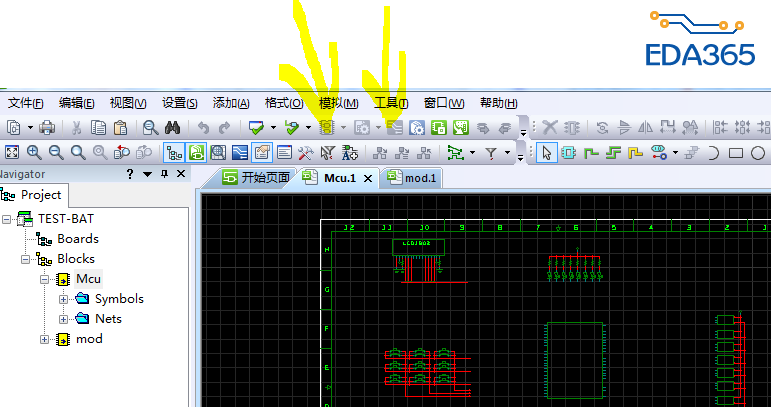The image size is (771, 407).
Task: Click the Zoom In magnifier icon
Action: click(x=34, y=153)
